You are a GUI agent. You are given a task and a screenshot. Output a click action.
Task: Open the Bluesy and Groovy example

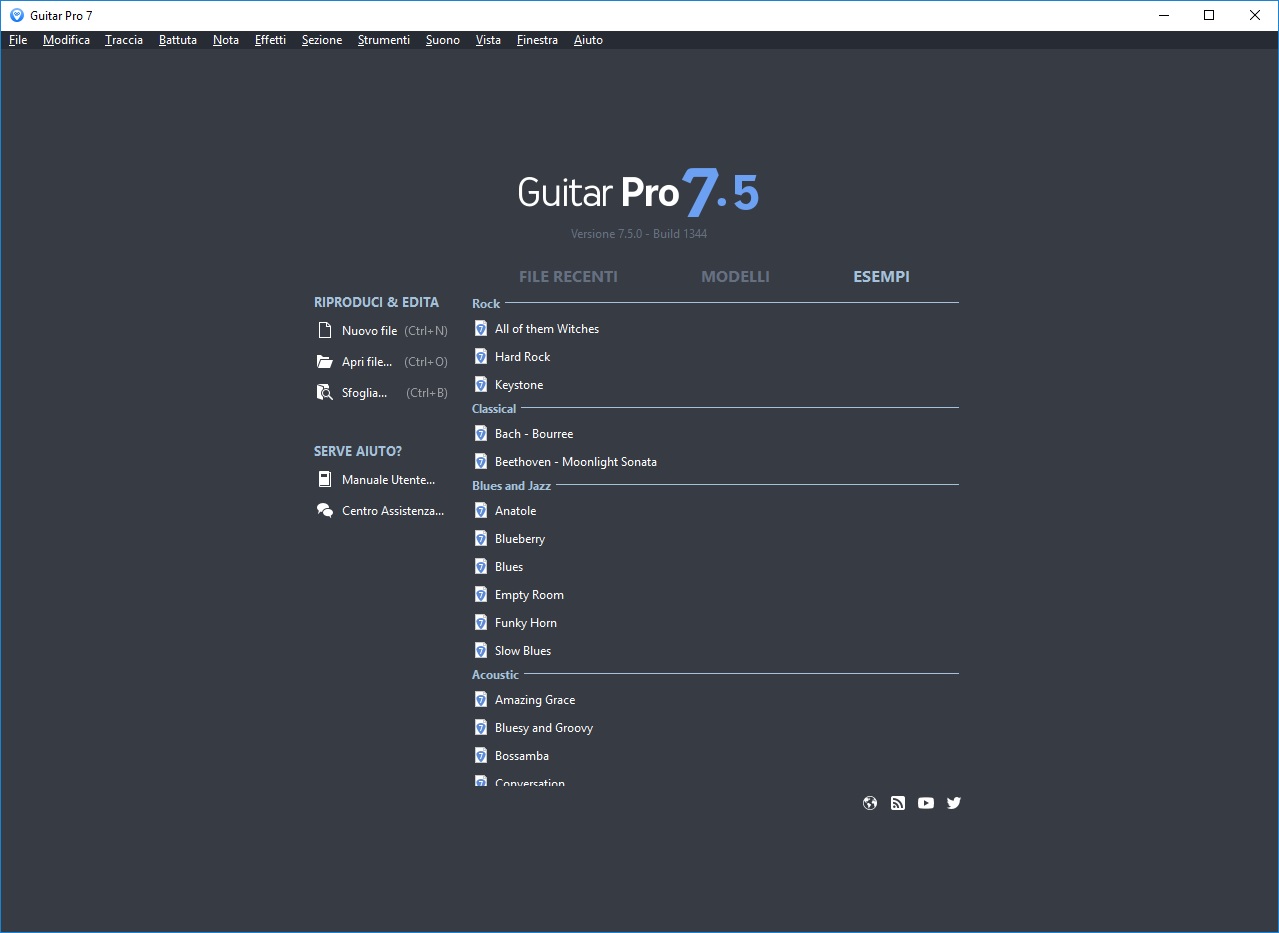click(x=544, y=727)
